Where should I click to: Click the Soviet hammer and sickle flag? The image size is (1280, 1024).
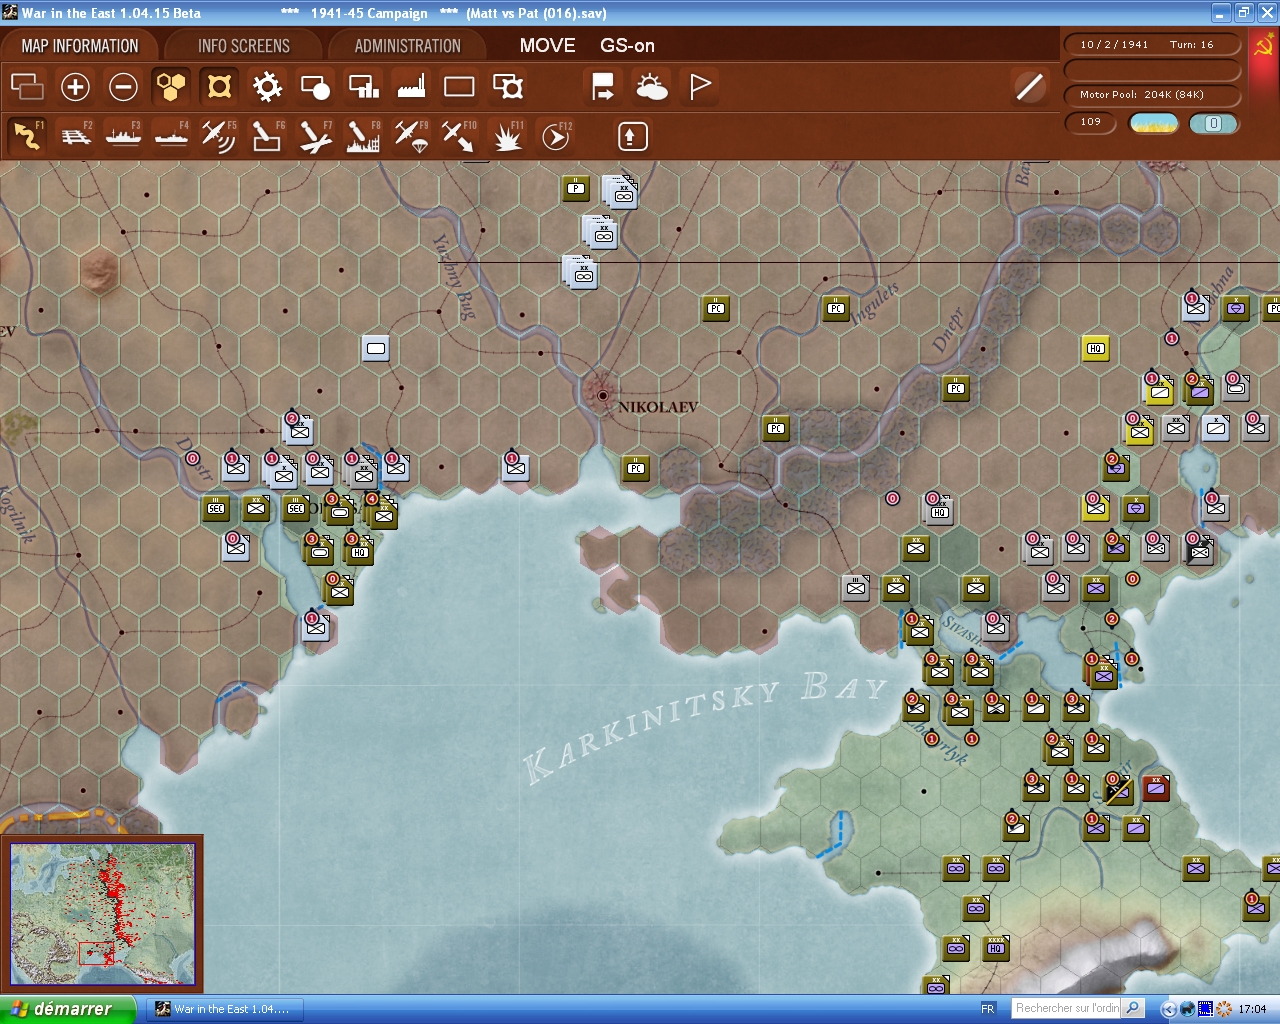(1264, 46)
